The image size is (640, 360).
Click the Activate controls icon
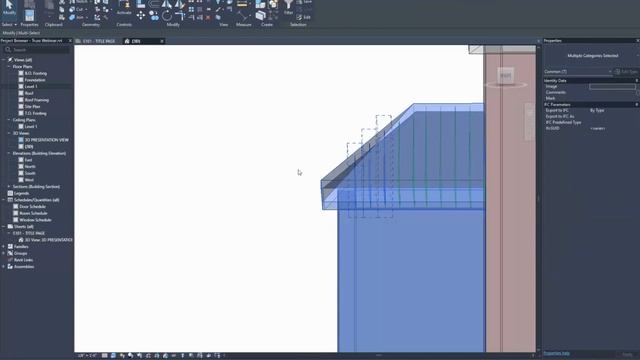coord(124,7)
